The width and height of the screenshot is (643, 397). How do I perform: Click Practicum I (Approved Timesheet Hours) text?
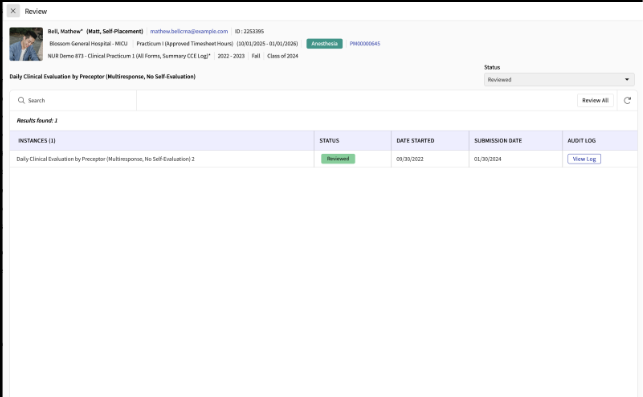[185, 43]
